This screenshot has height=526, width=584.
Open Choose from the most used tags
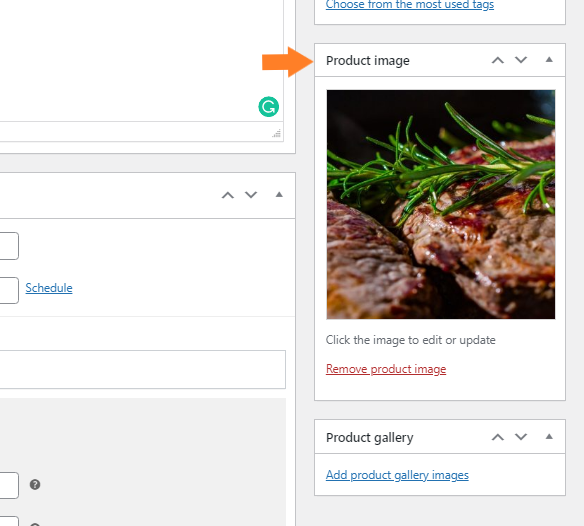tap(410, 5)
